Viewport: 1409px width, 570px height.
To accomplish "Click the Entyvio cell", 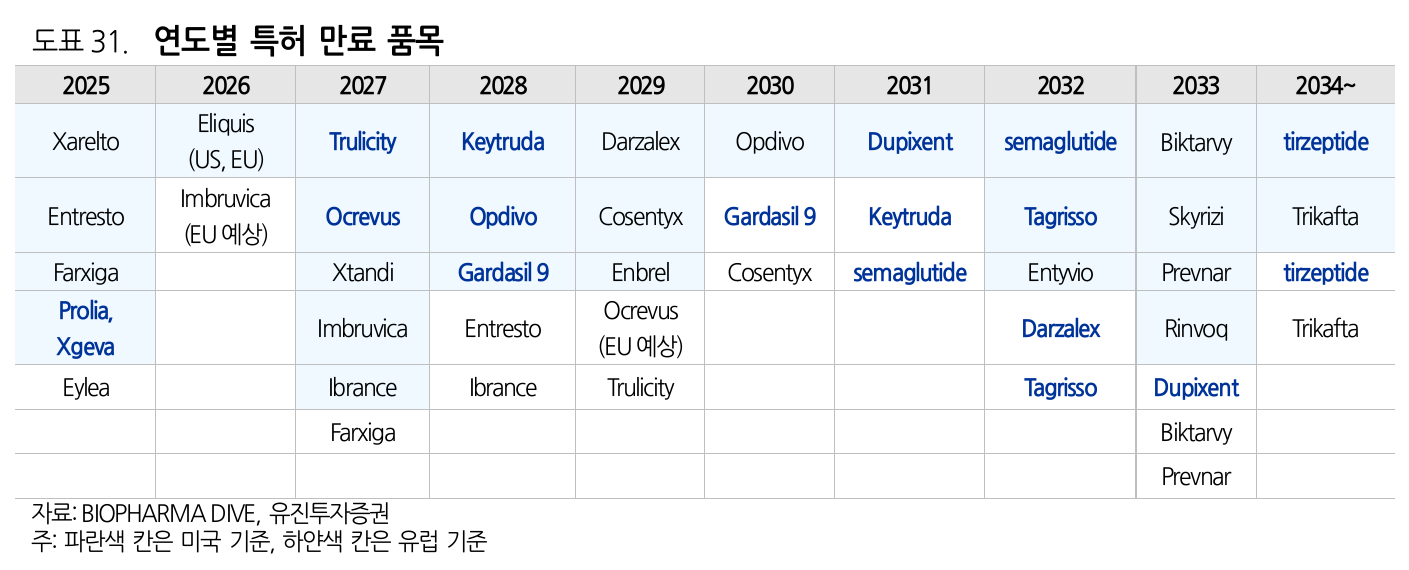I will tap(1060, 272).
